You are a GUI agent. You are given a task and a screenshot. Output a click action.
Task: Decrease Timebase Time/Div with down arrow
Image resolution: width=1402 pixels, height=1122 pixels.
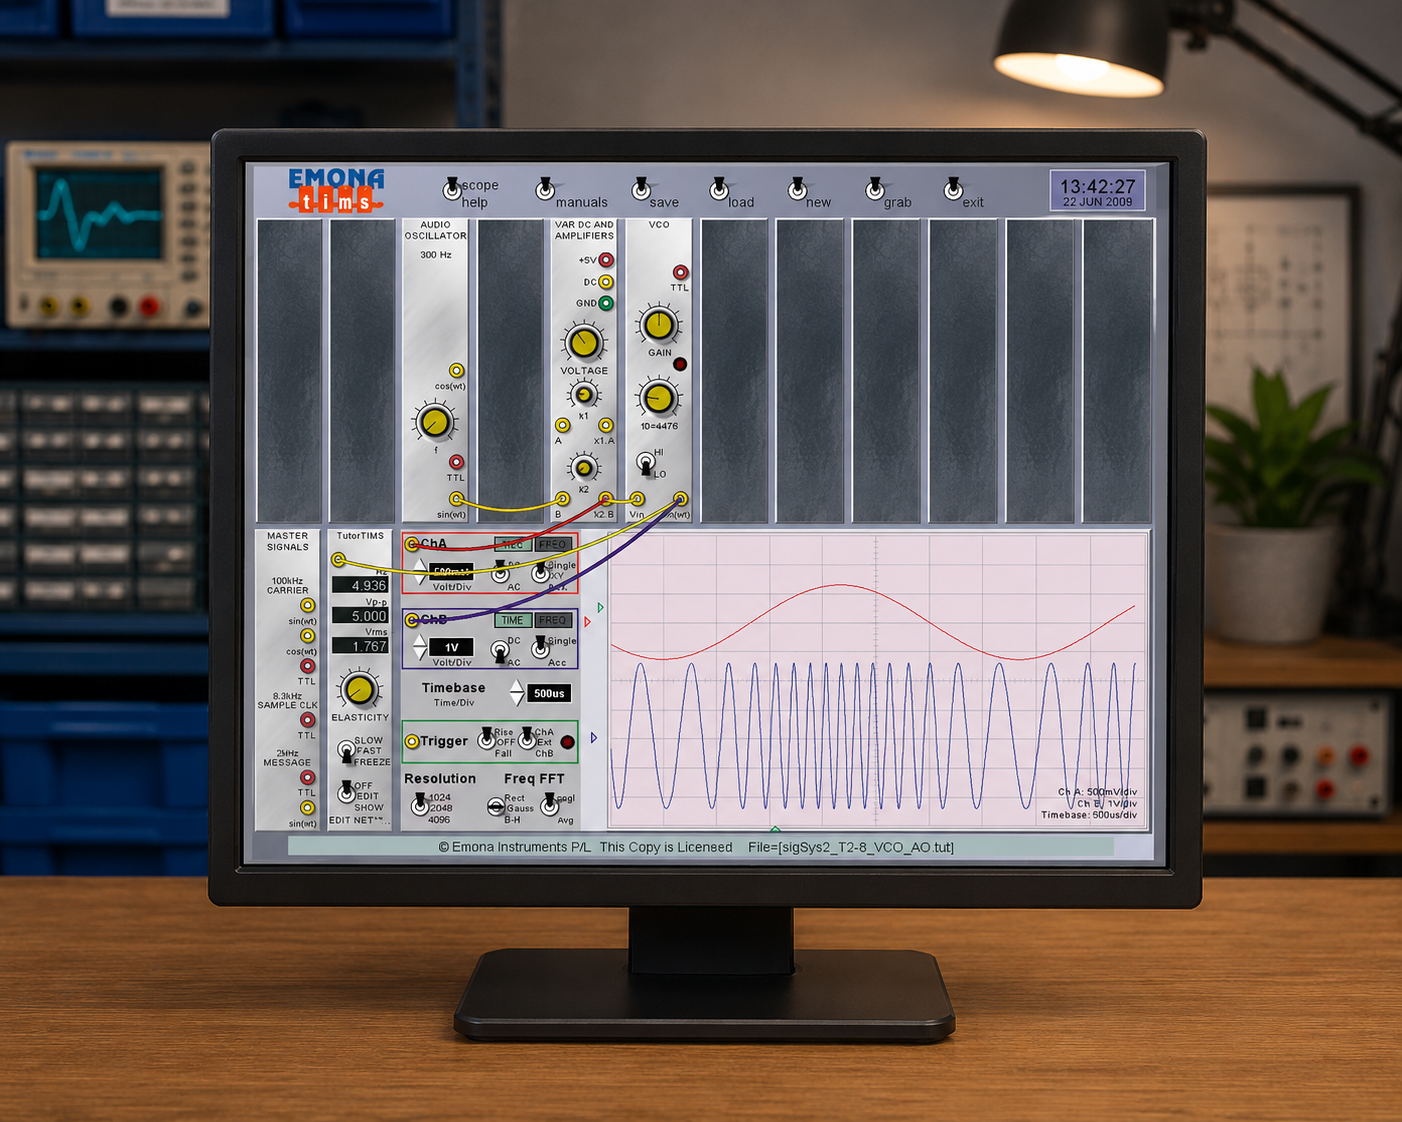[x=517, y=699]
